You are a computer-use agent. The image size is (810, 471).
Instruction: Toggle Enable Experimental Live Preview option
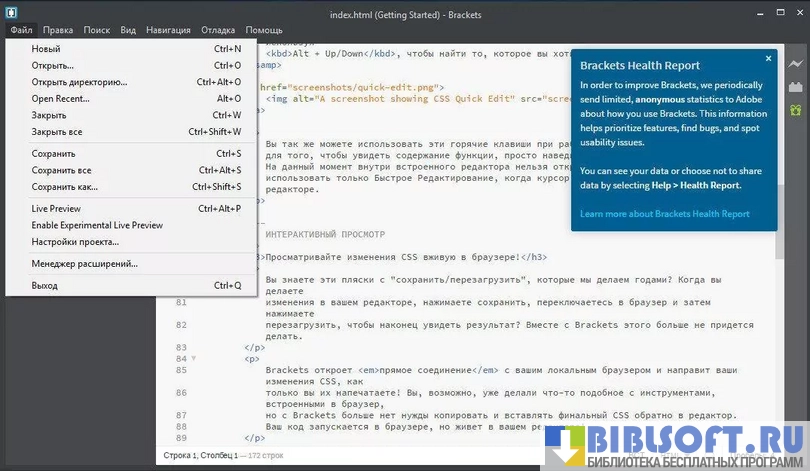[x=97, y=225]
